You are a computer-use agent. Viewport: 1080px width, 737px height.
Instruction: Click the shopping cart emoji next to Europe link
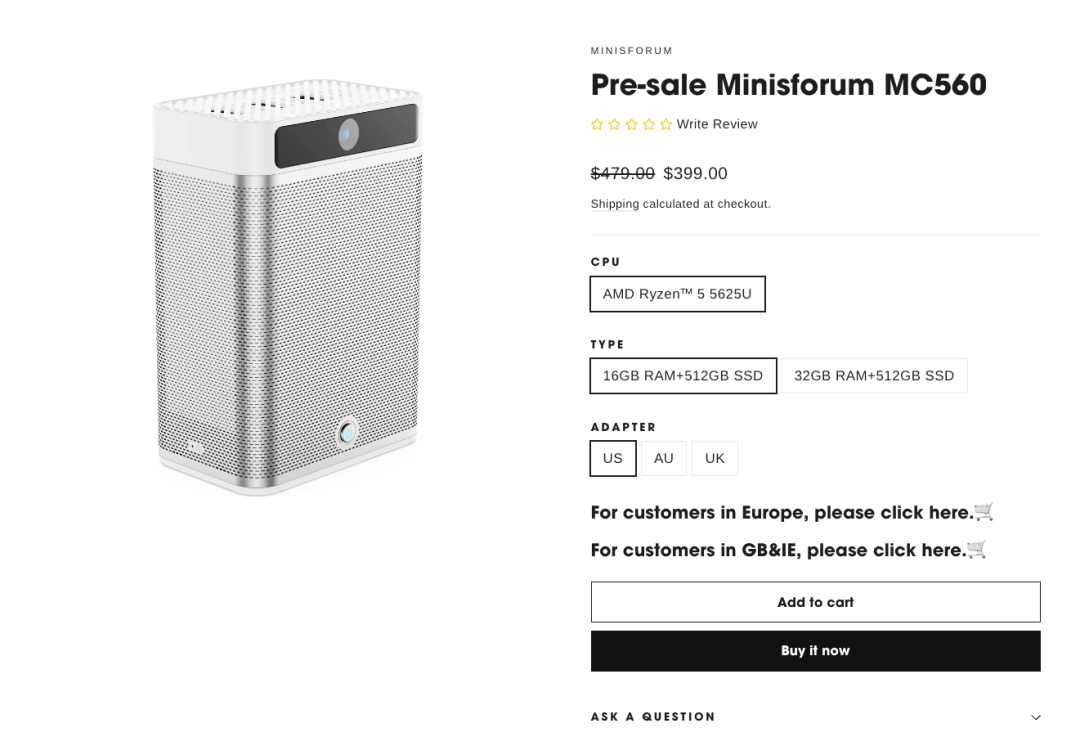[x=982, y=512]
